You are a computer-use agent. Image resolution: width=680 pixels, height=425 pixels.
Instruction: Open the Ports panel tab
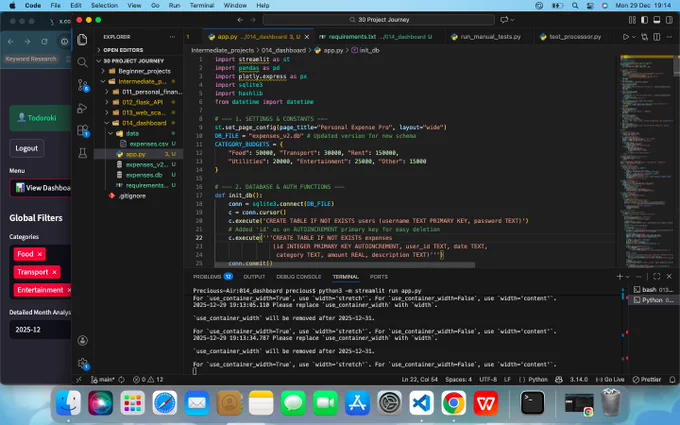pyautogui.click(x=379, y=277)
